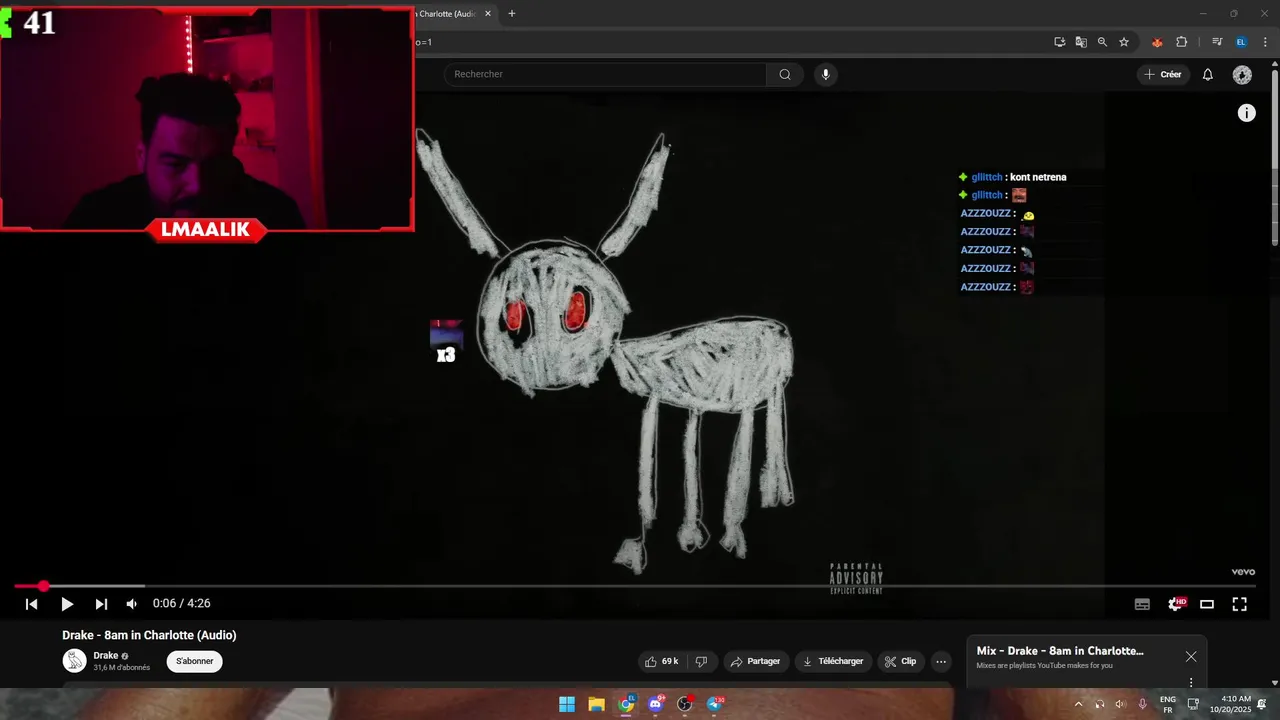Viewport: 1280px width, 720px height.
Task: Select the 8am in Charlotte browser tab
Action: click(447, 14)
